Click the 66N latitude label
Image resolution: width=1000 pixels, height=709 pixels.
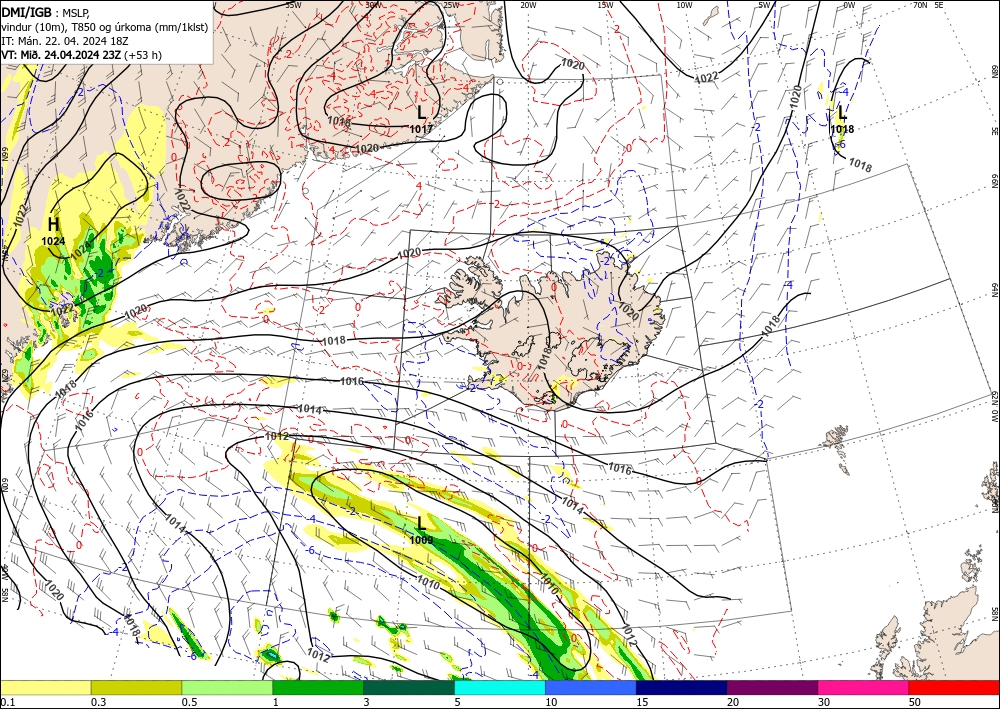(994, 181)
